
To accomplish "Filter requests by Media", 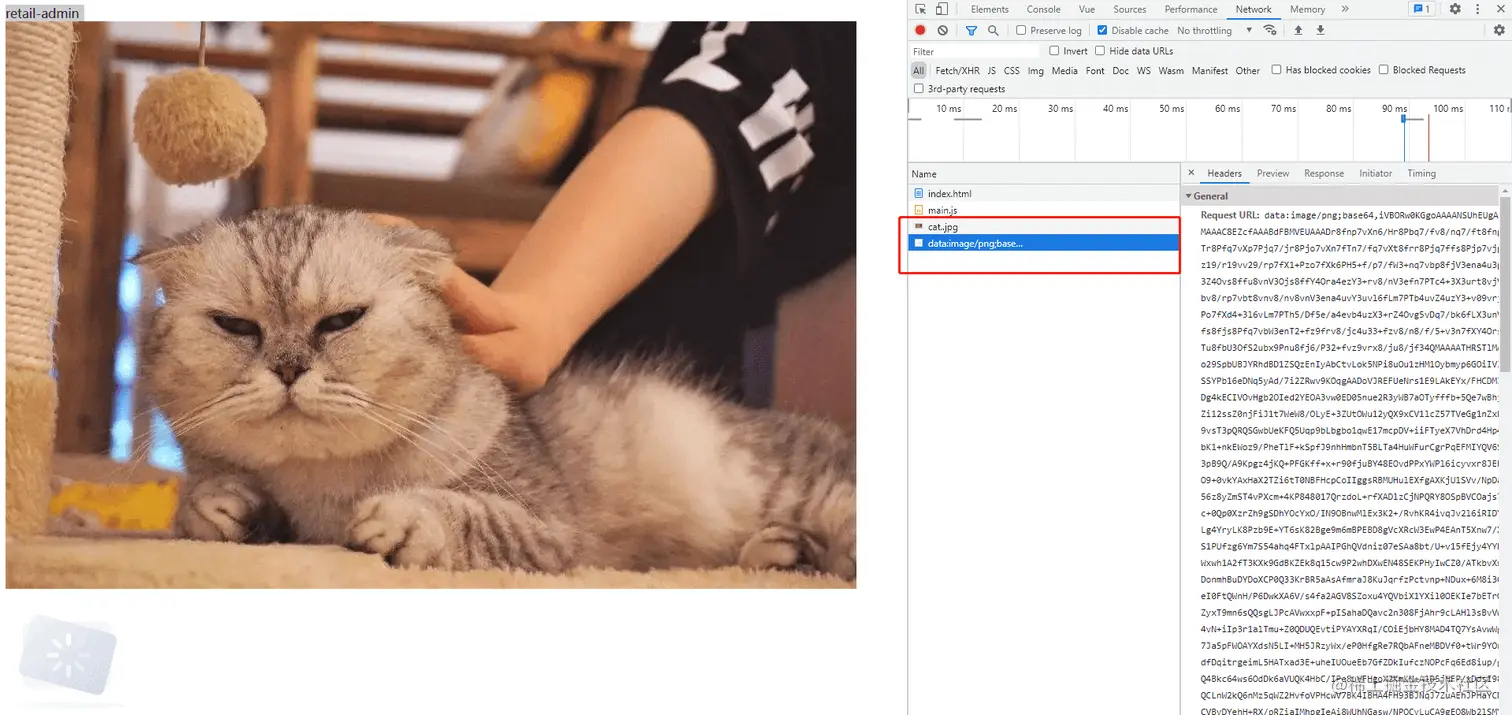I will click(1065, 70).
